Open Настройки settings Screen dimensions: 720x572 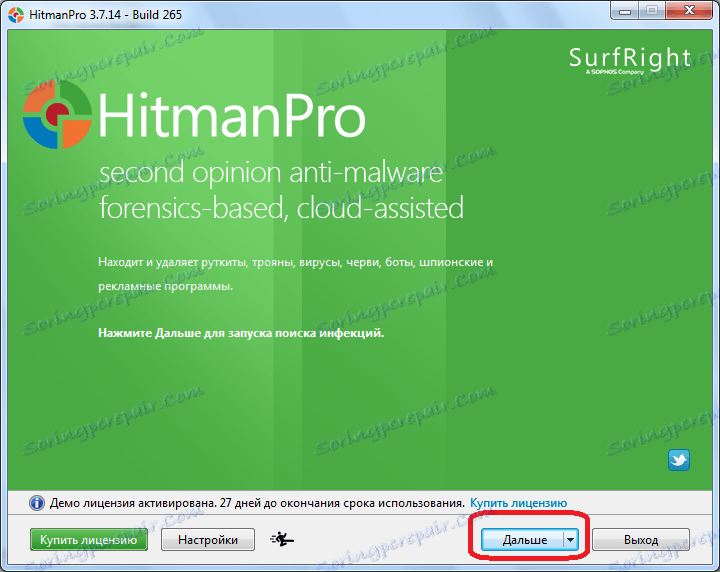pyautogui.click(x=208, y=539)
